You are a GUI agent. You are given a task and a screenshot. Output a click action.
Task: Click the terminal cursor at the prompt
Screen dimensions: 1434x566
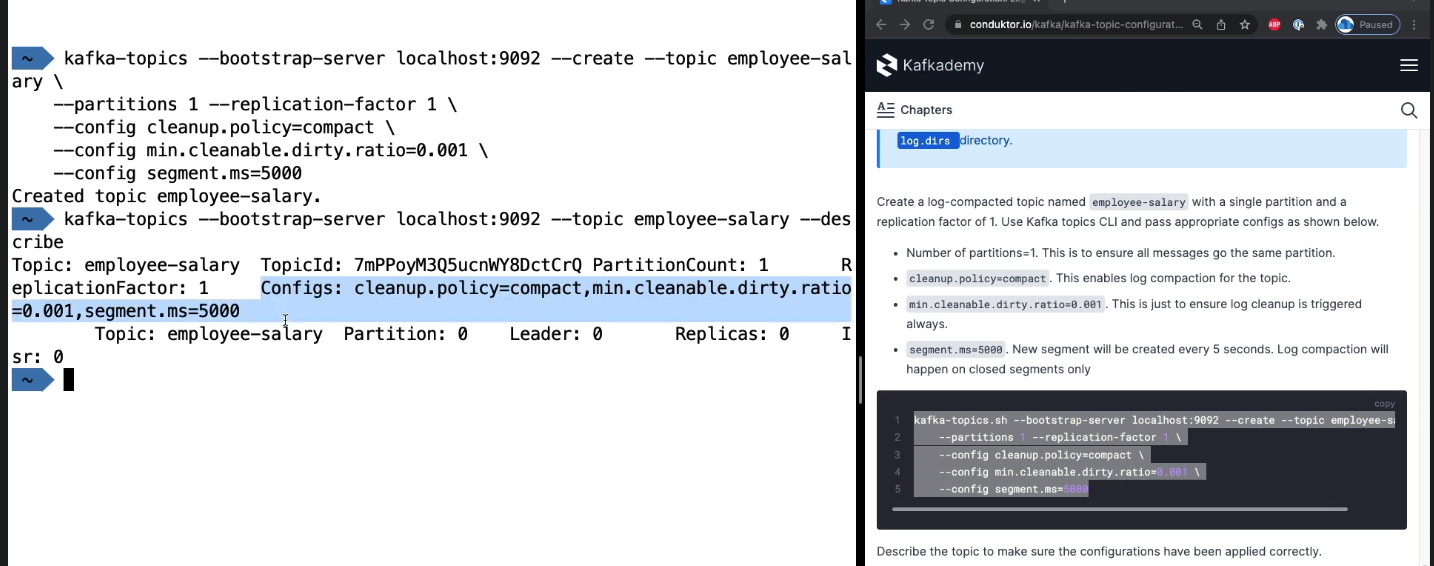pyautogui.click(x=69, y=380)
